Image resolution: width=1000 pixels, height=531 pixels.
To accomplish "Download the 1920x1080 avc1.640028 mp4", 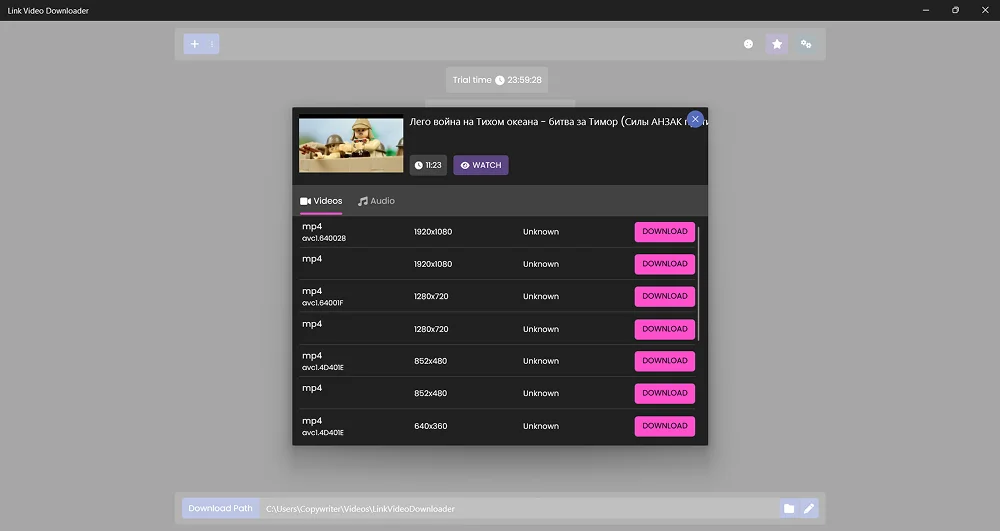I will [x=664, y=232].
